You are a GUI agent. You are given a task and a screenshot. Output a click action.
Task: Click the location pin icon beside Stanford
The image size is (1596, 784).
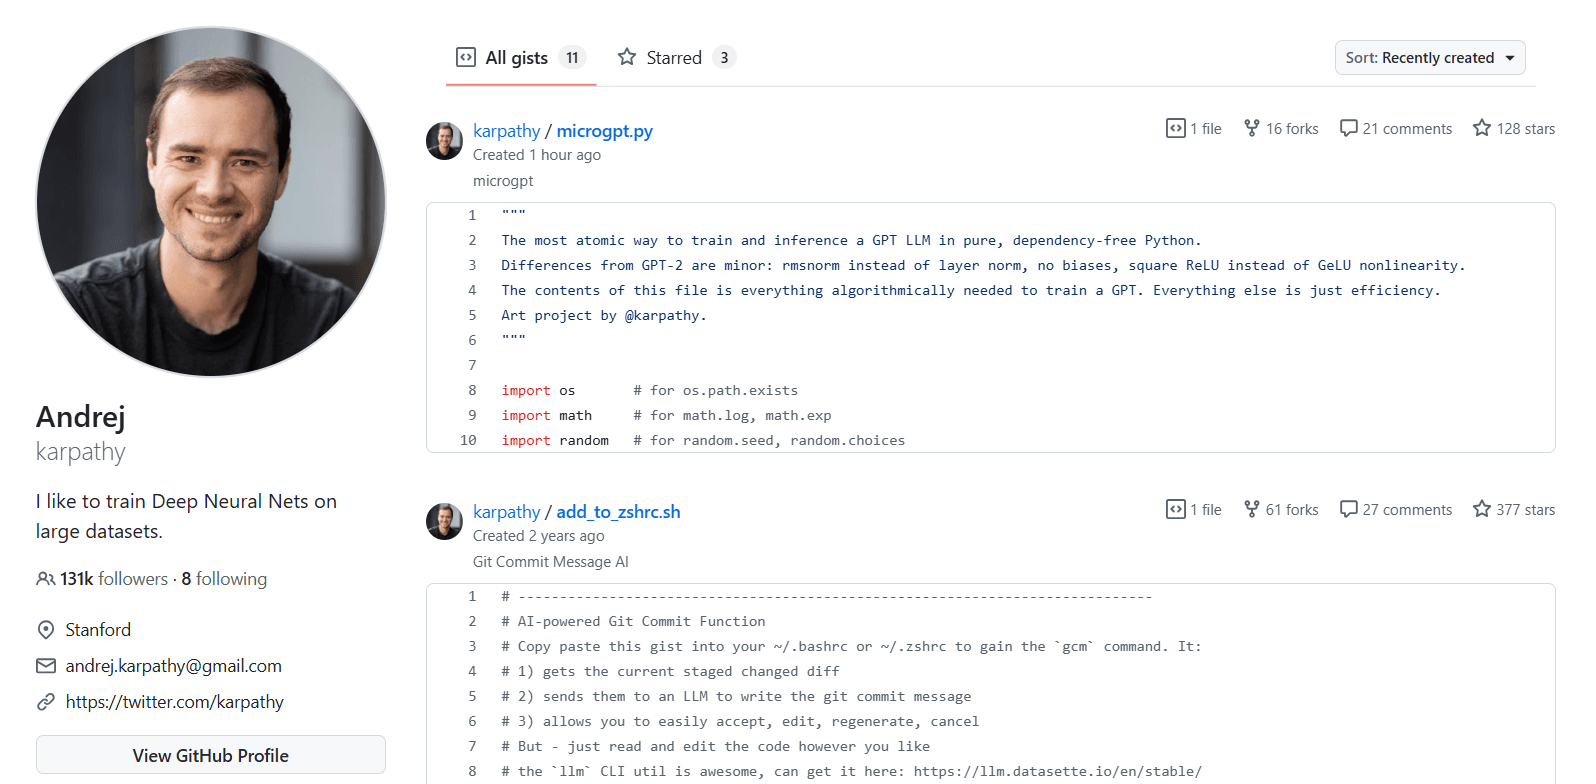(x=46, y=629)
